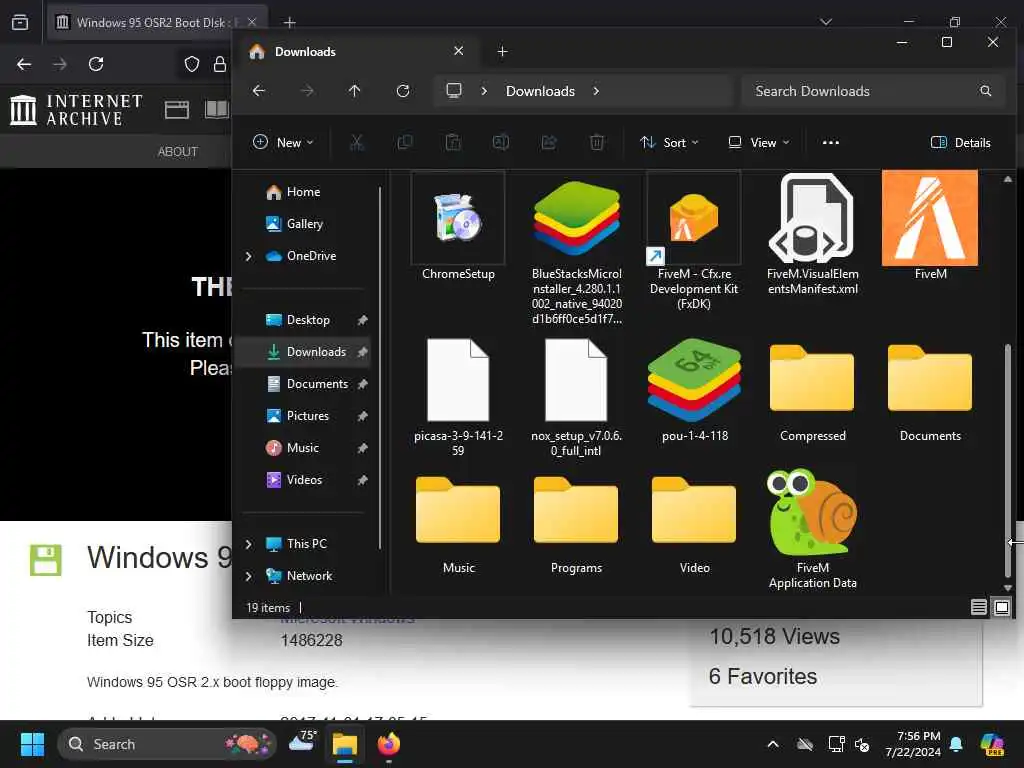Image resolution: width=1024 pixels, height=768 pixels.
Task: Click the Search Downloads field
Action: [x=873, y=91]
